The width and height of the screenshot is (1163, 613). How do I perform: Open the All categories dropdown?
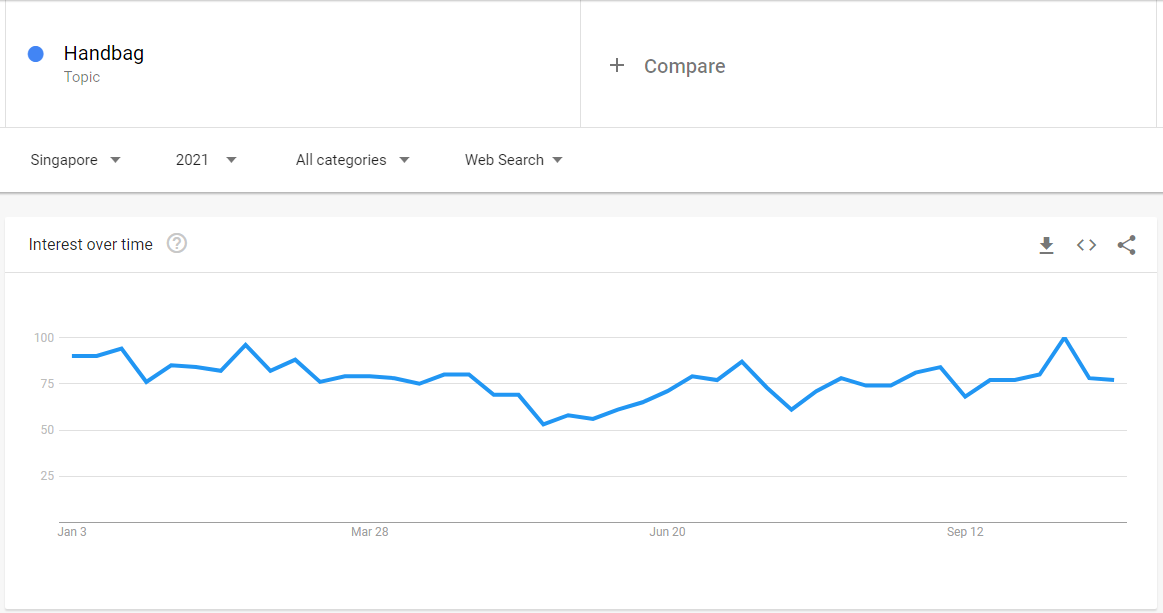tap(352, 160)
